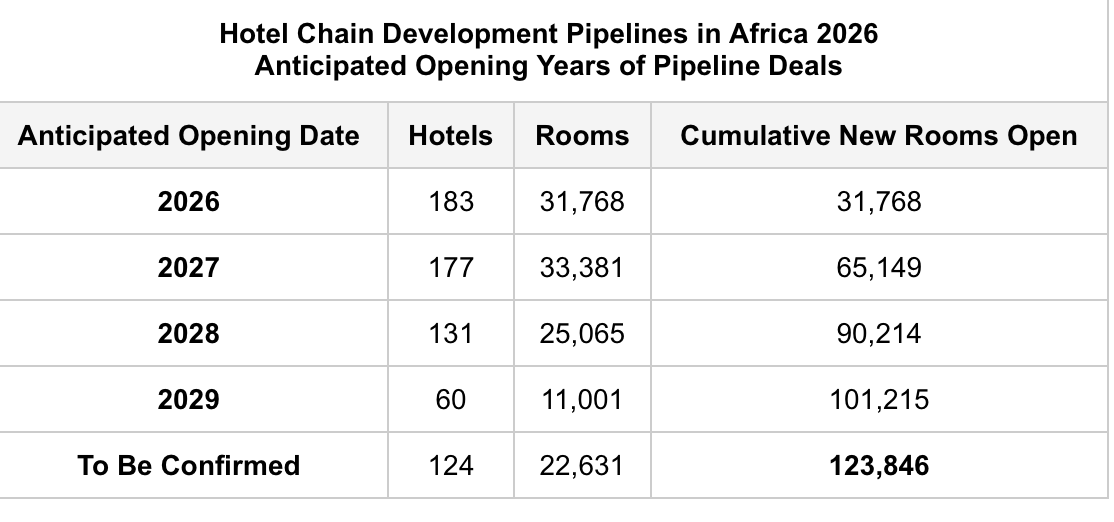Image resolution: width=1114 pixels, height=522 pixels.
Task: Click the 2026 row label
Action: [189, 202]
